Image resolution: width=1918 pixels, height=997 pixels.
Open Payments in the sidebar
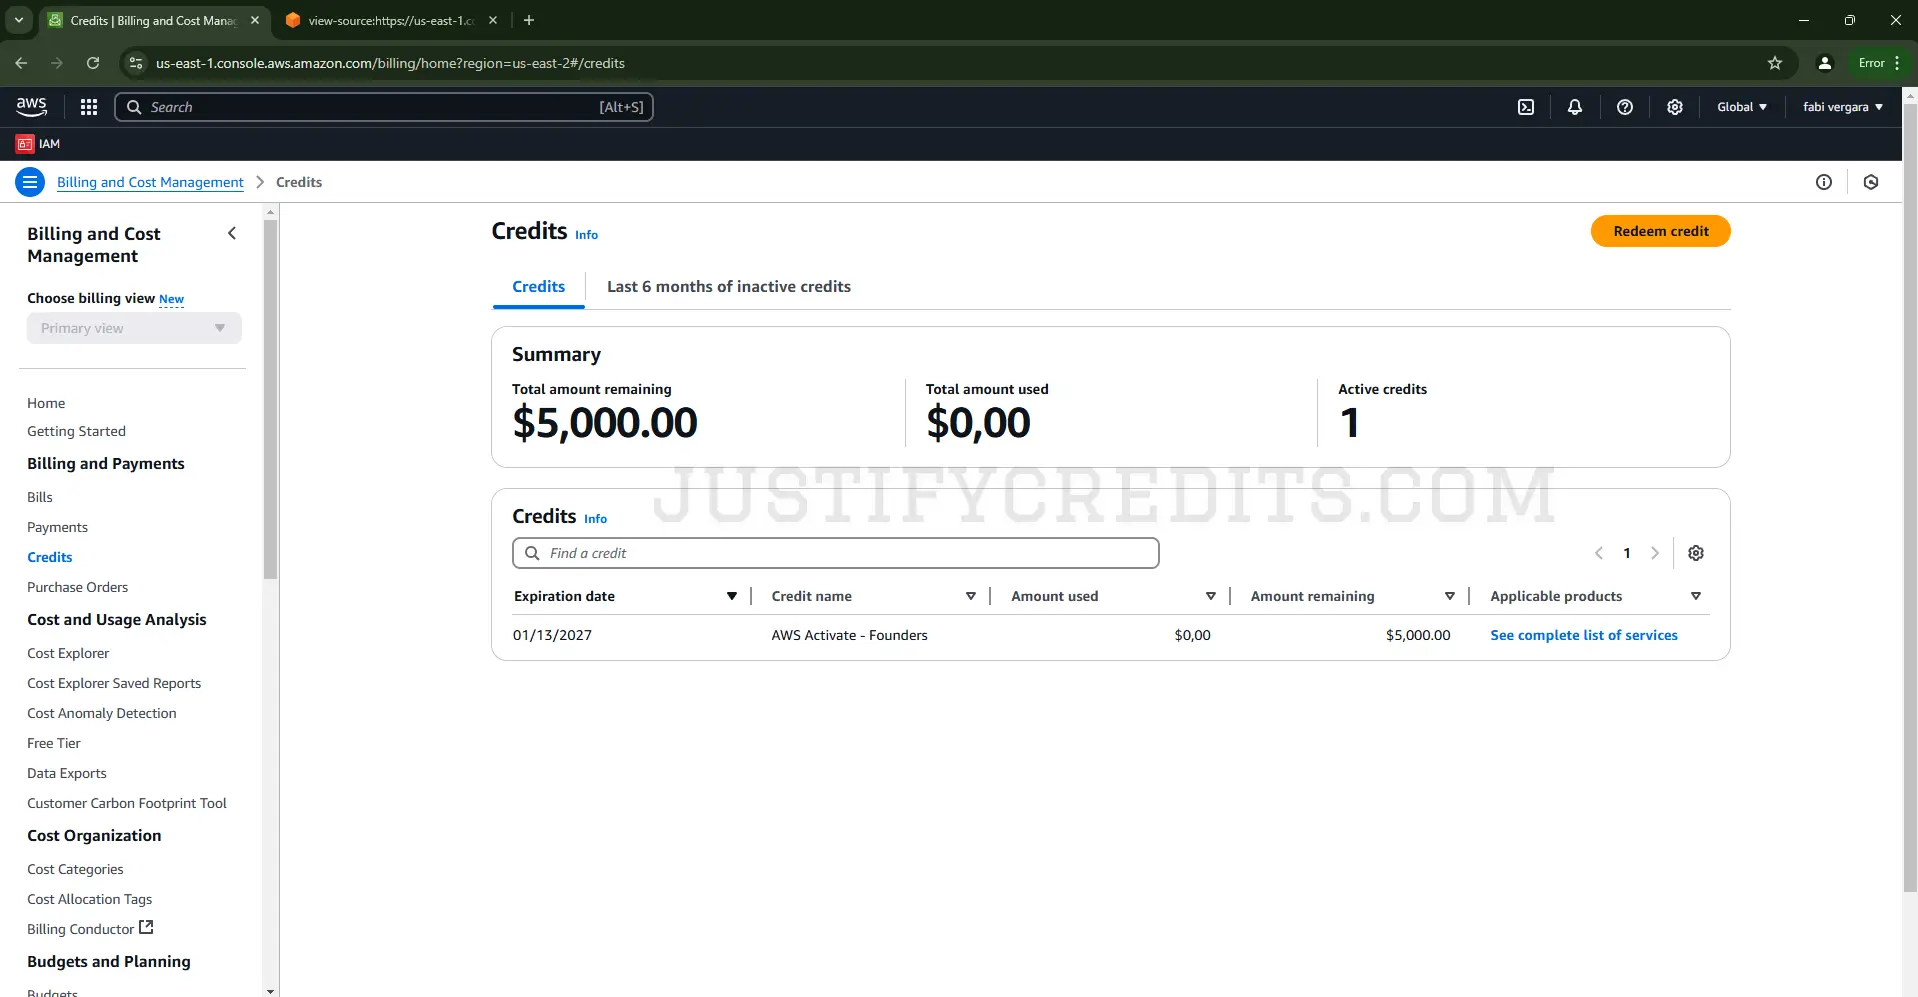tap(57, 527)
